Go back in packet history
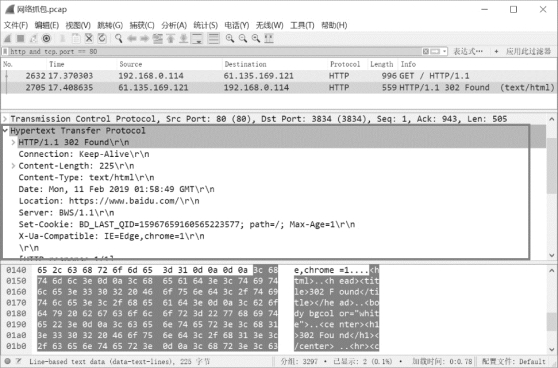Screen dimensions: 558x368 tap(132, 38)
